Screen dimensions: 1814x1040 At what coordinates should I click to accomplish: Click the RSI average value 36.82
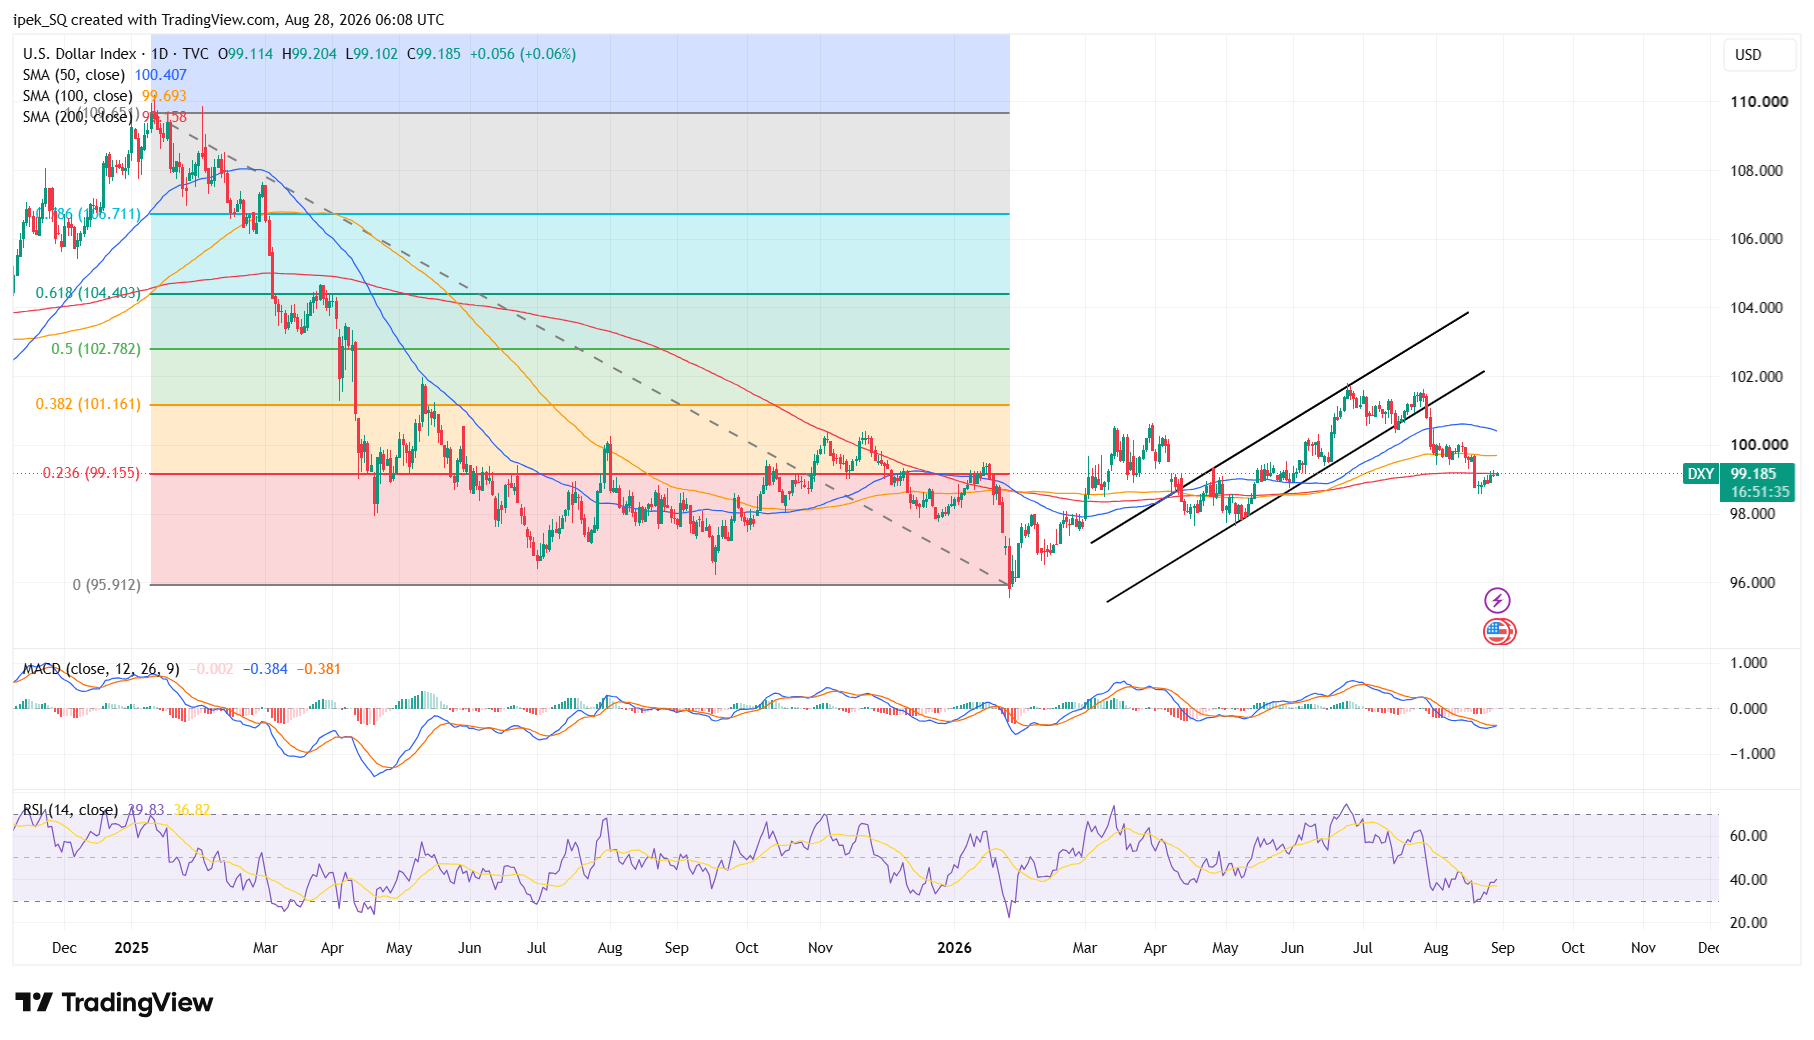coord(192,810)
